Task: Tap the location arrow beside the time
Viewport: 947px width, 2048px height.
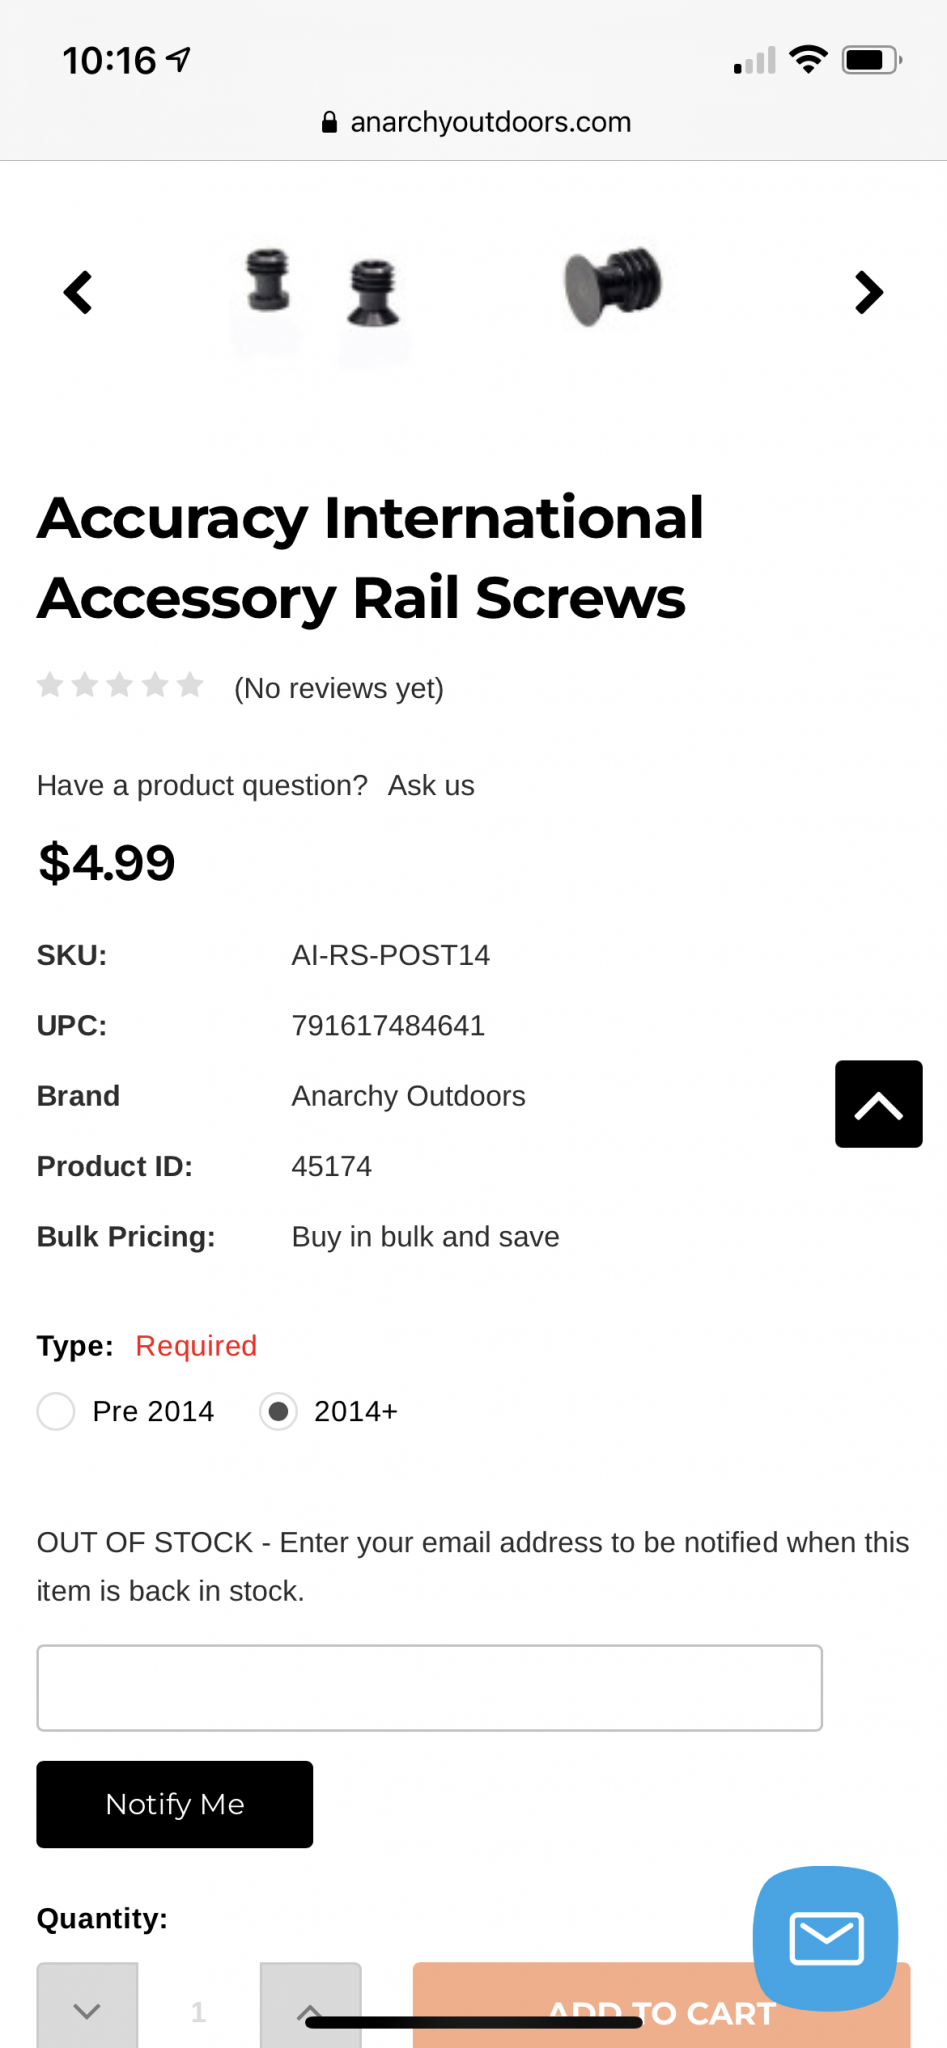Action: click(178, 60)
